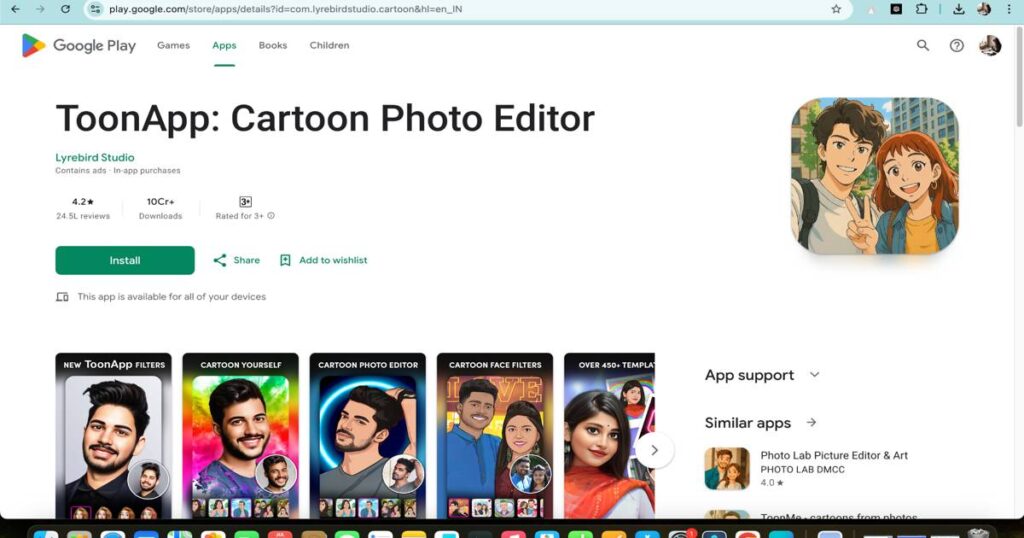The height and width of the screenshot is (538, 1024).
Task: Open the Lyrebird Studio developer page
Action: coord(95,157)
